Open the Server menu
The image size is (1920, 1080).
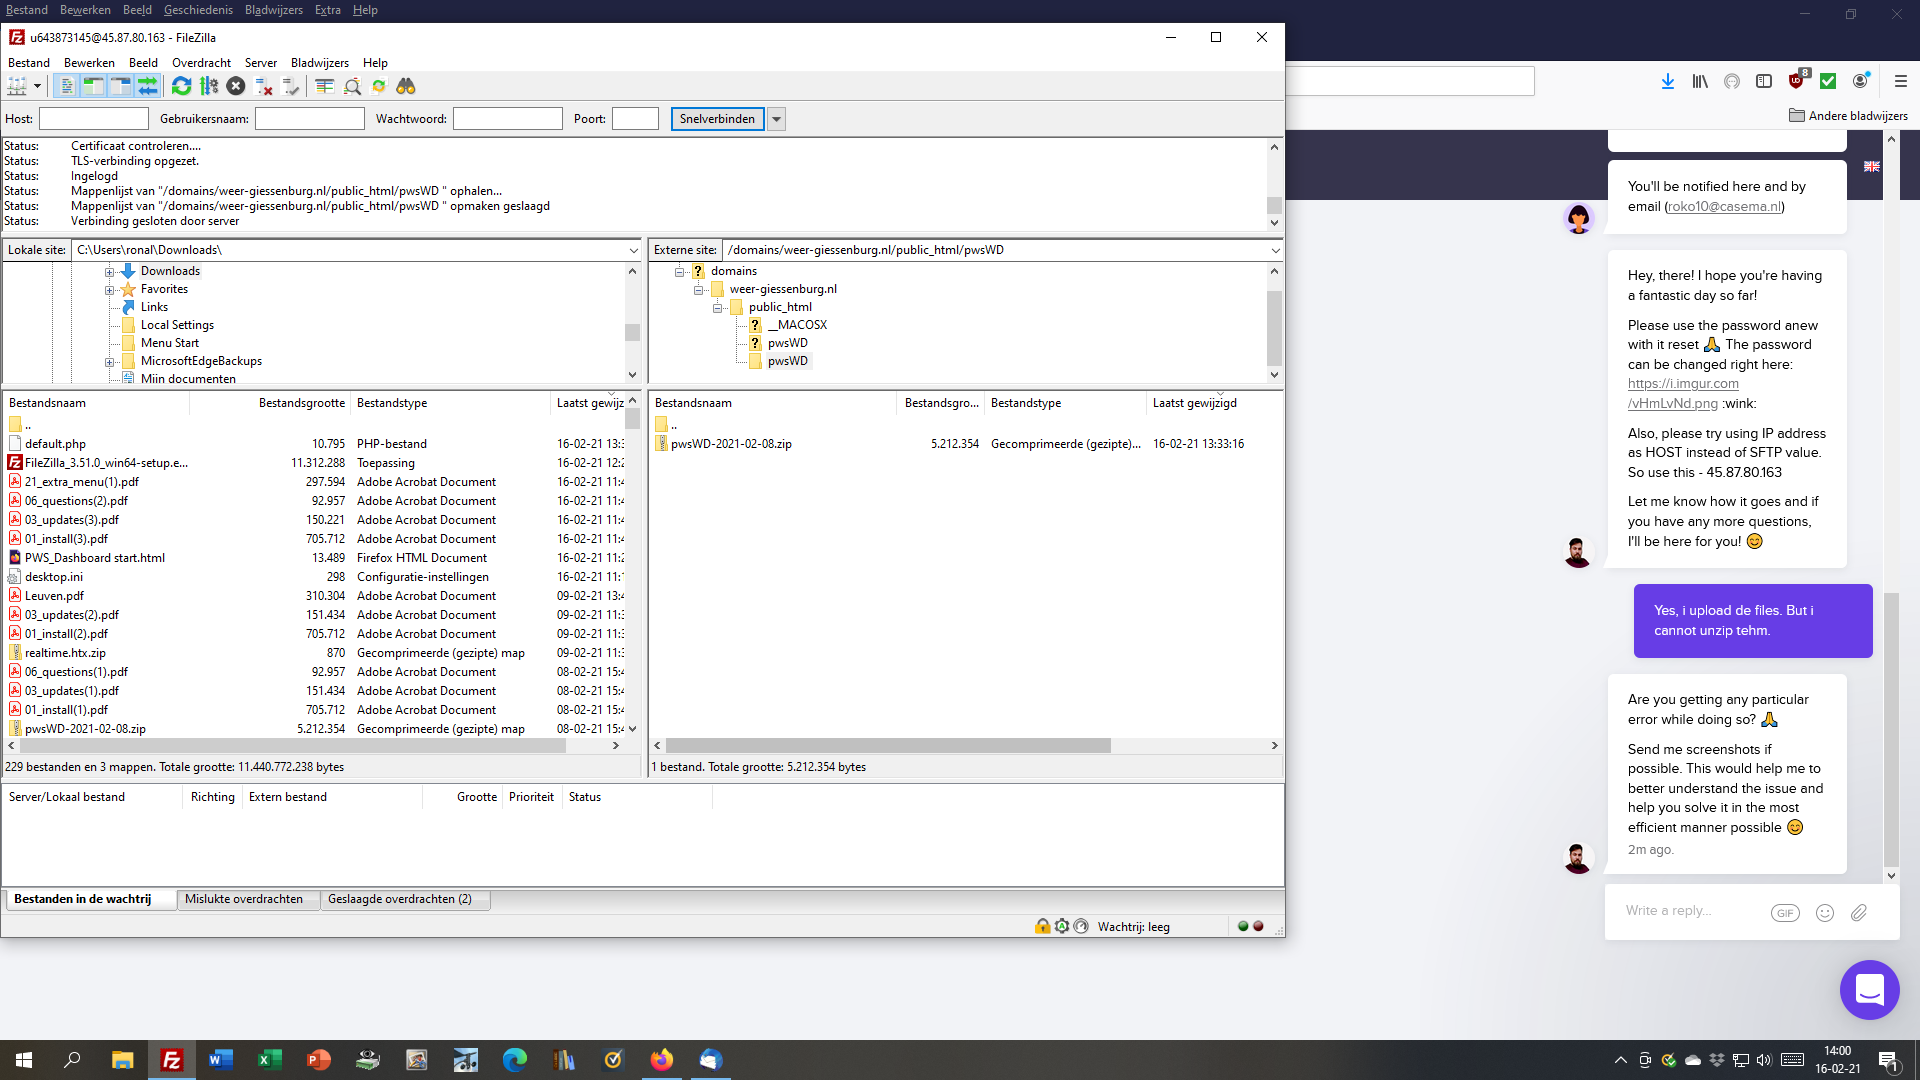(x=261, y=63)
